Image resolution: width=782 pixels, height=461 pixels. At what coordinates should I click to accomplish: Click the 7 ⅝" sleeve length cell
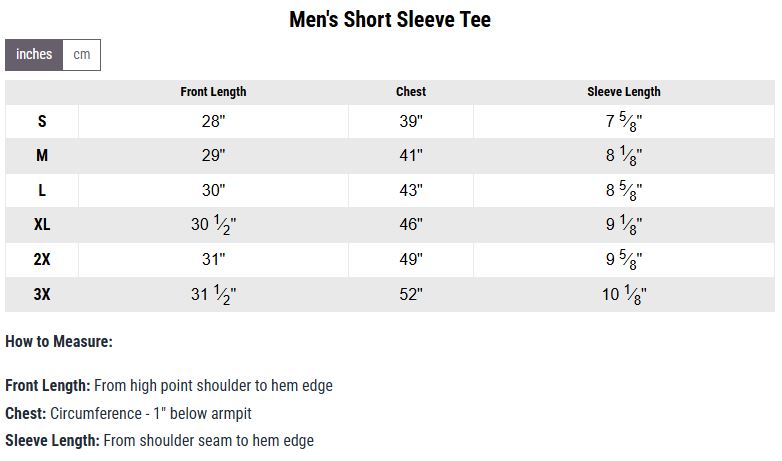[x=623, y=122]
